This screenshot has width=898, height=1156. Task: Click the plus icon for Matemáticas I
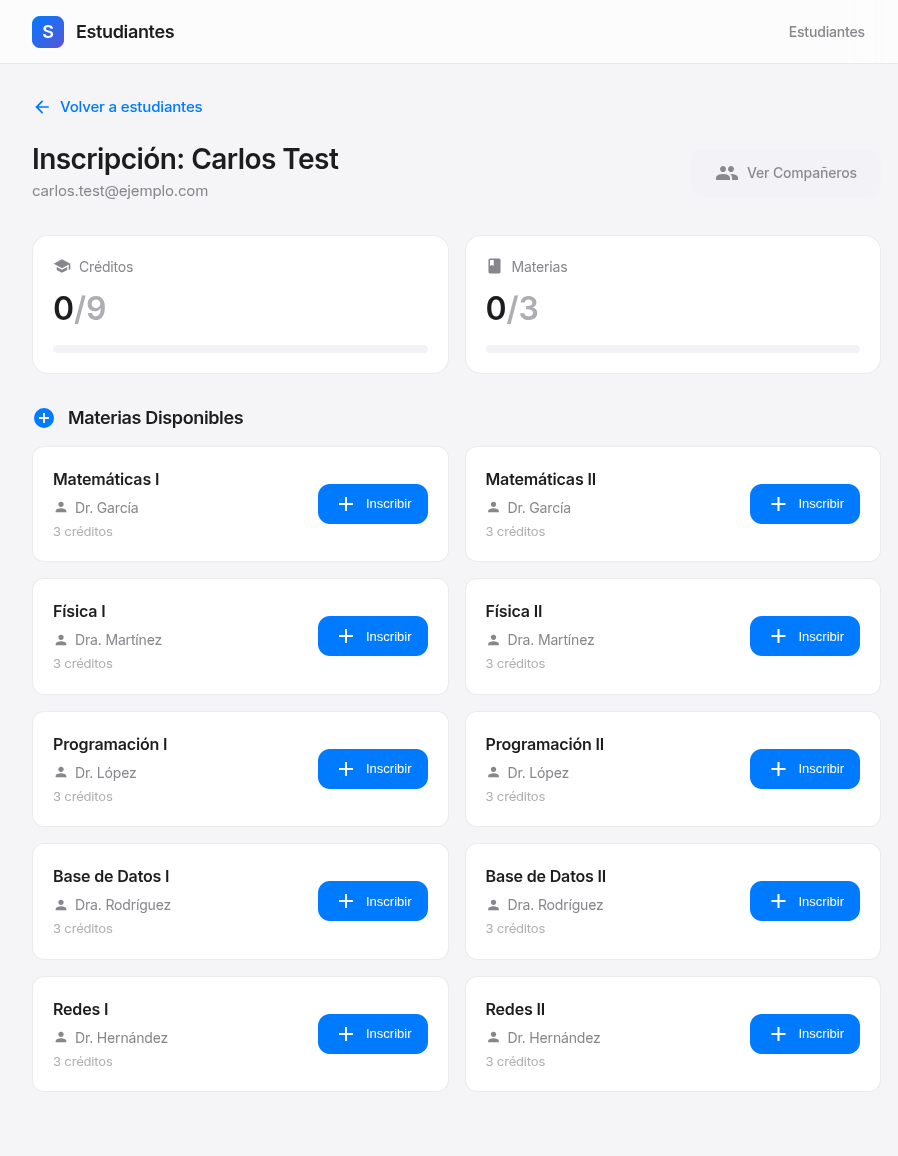coord(346,504)
